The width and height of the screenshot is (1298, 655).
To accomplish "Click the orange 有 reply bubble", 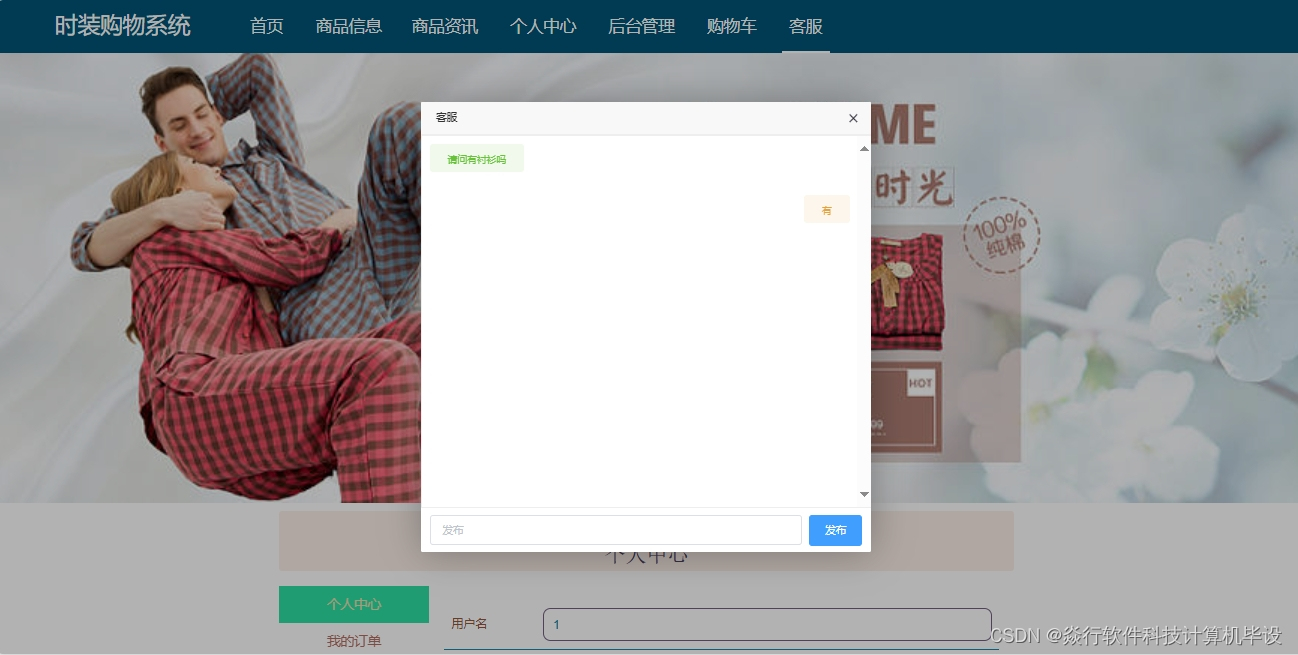I will point(826,210).
